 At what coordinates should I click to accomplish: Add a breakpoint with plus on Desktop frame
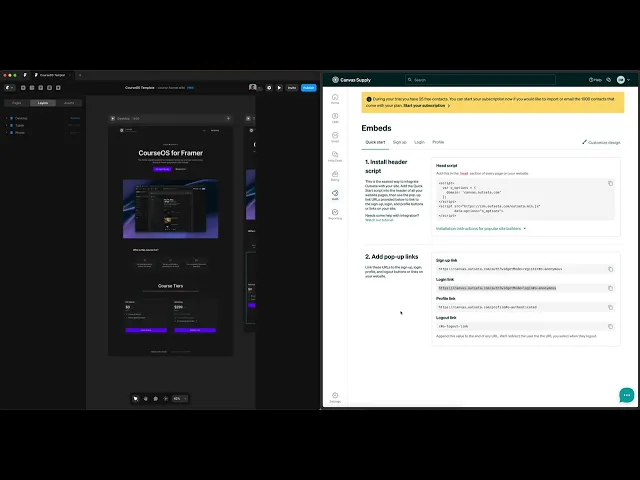coord(228,118)
